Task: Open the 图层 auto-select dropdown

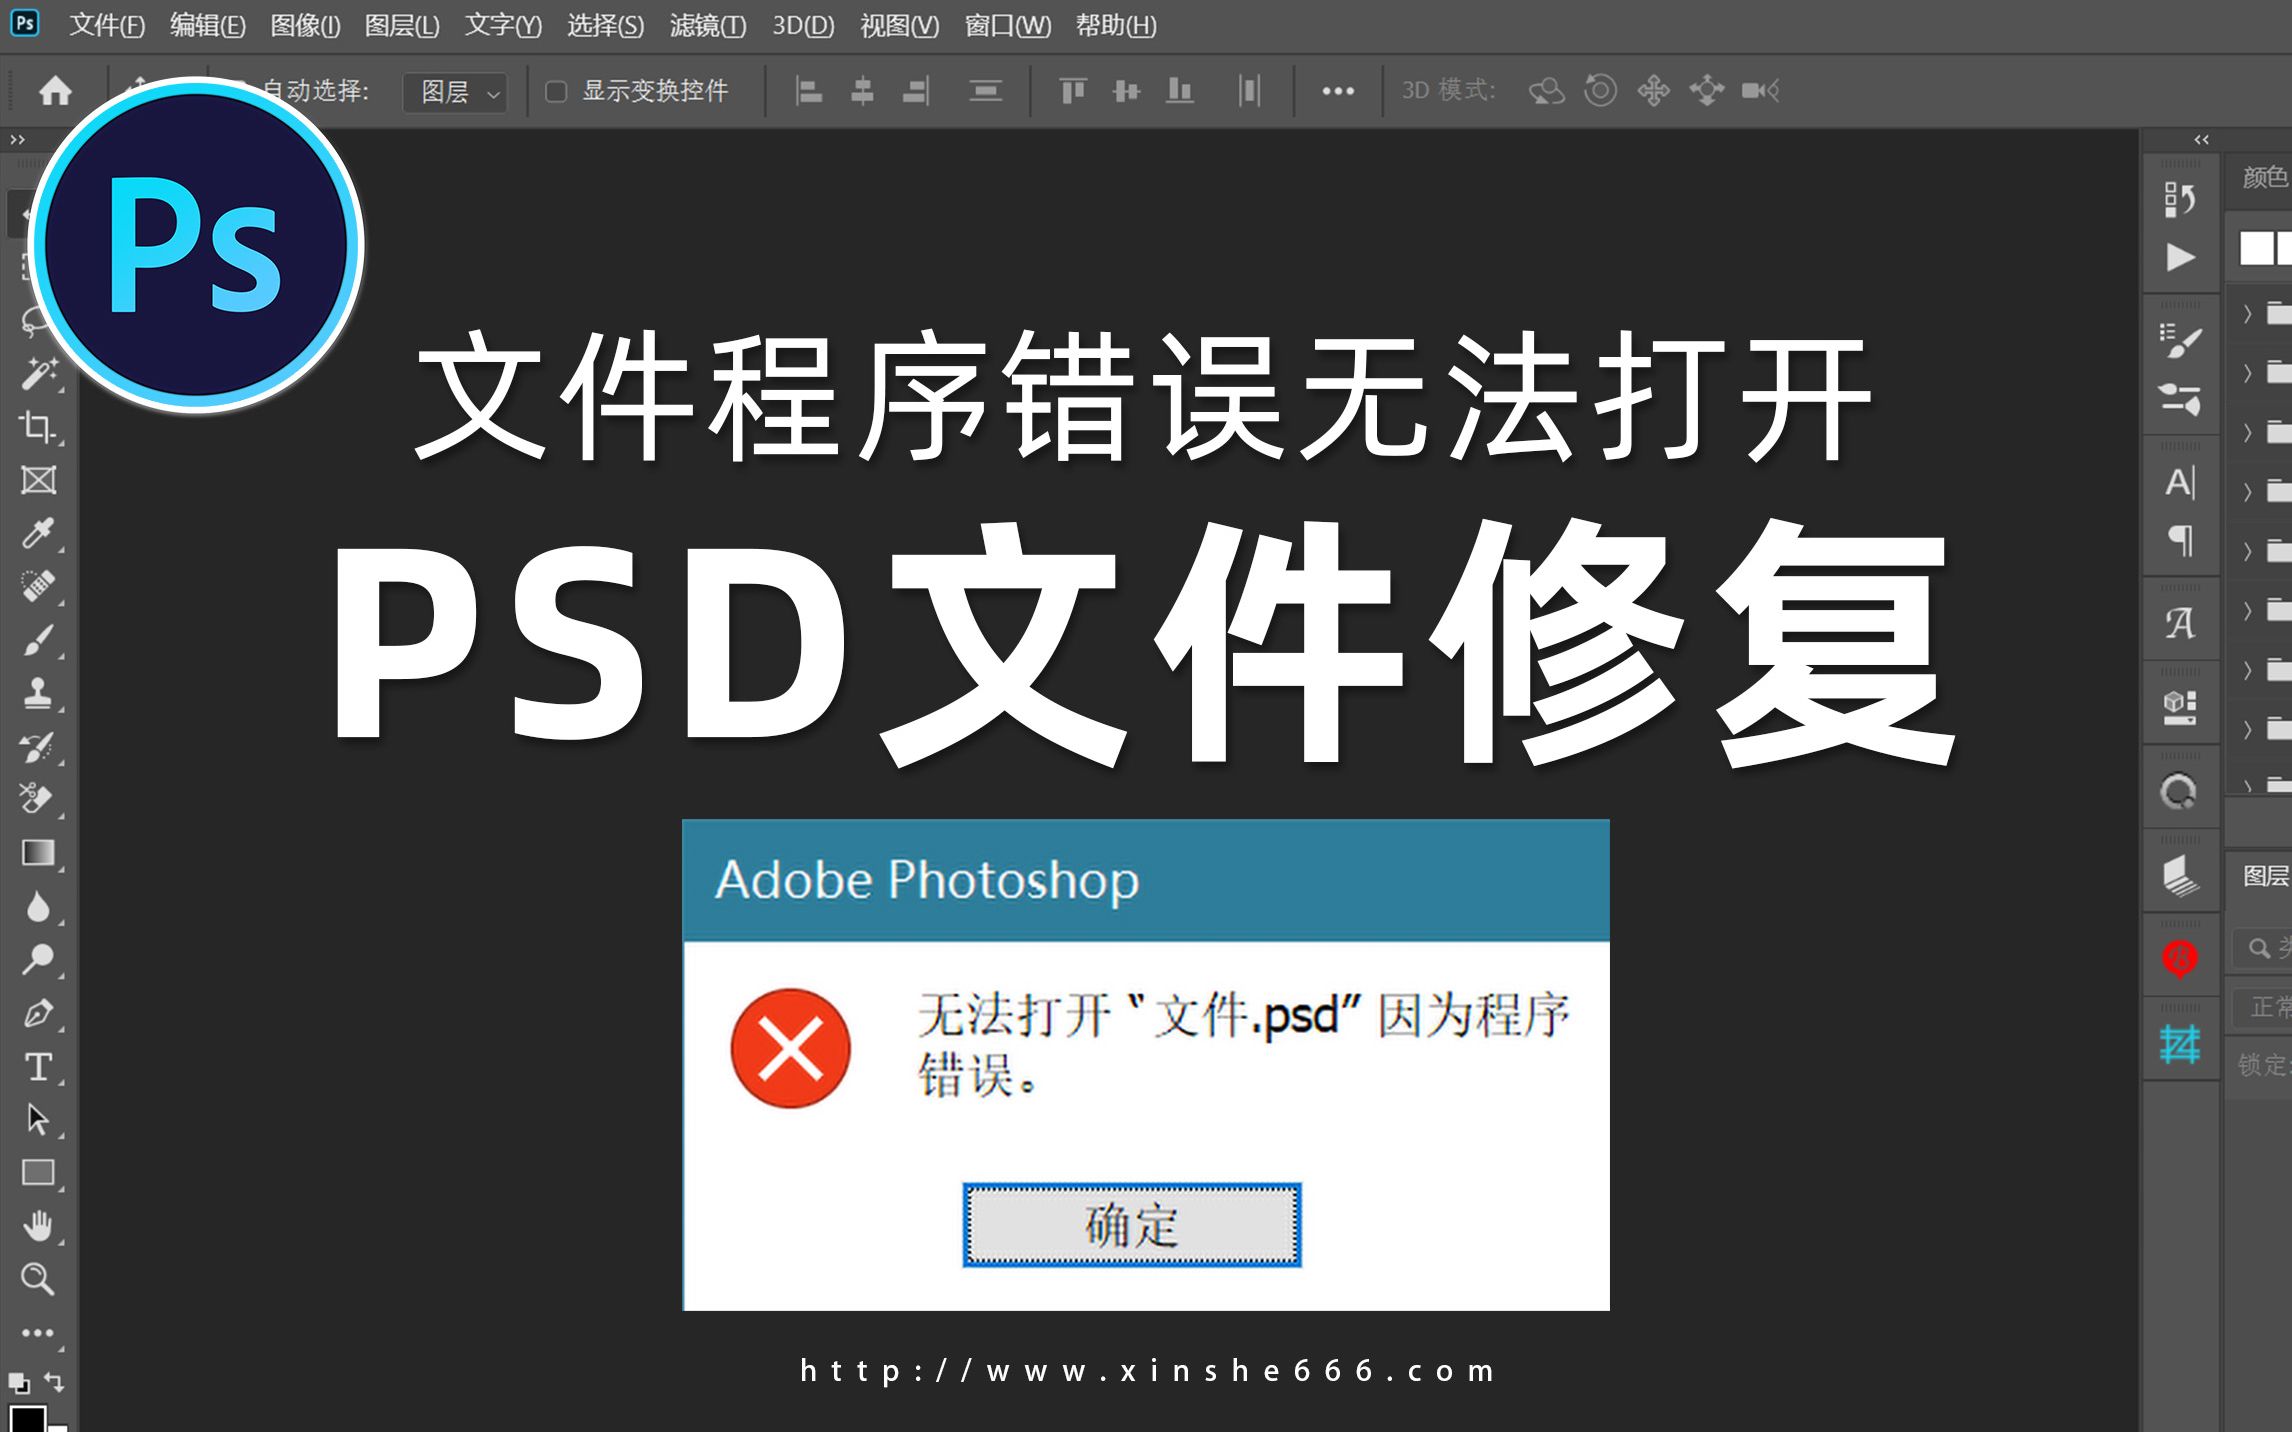Action: [455, 92]
